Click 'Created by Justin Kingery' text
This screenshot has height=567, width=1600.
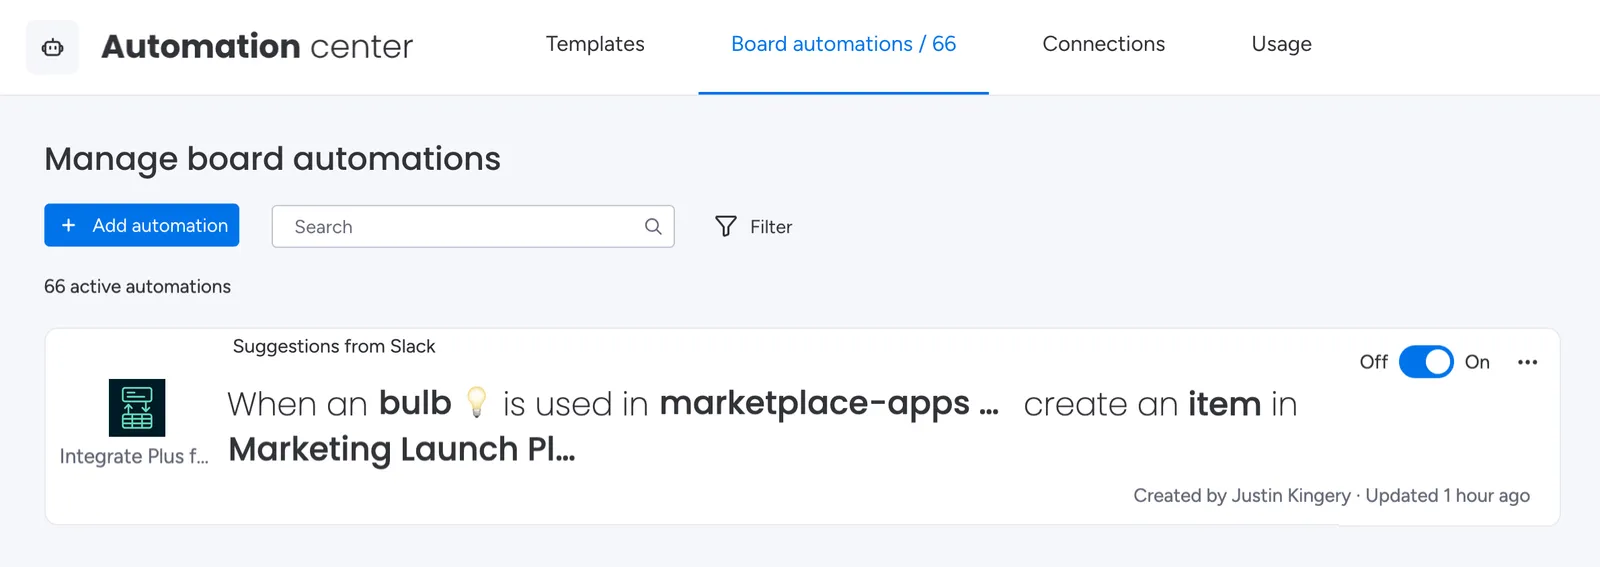tap(1241, 496)
